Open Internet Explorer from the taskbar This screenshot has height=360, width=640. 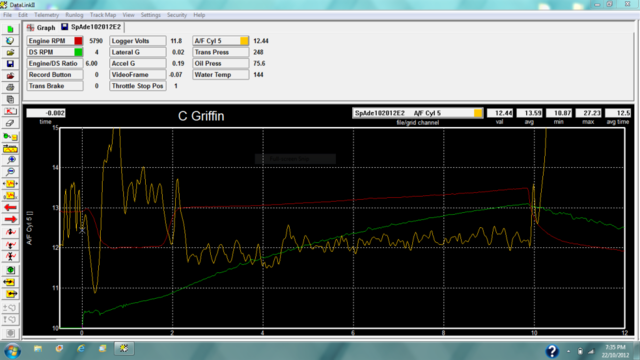81,349
